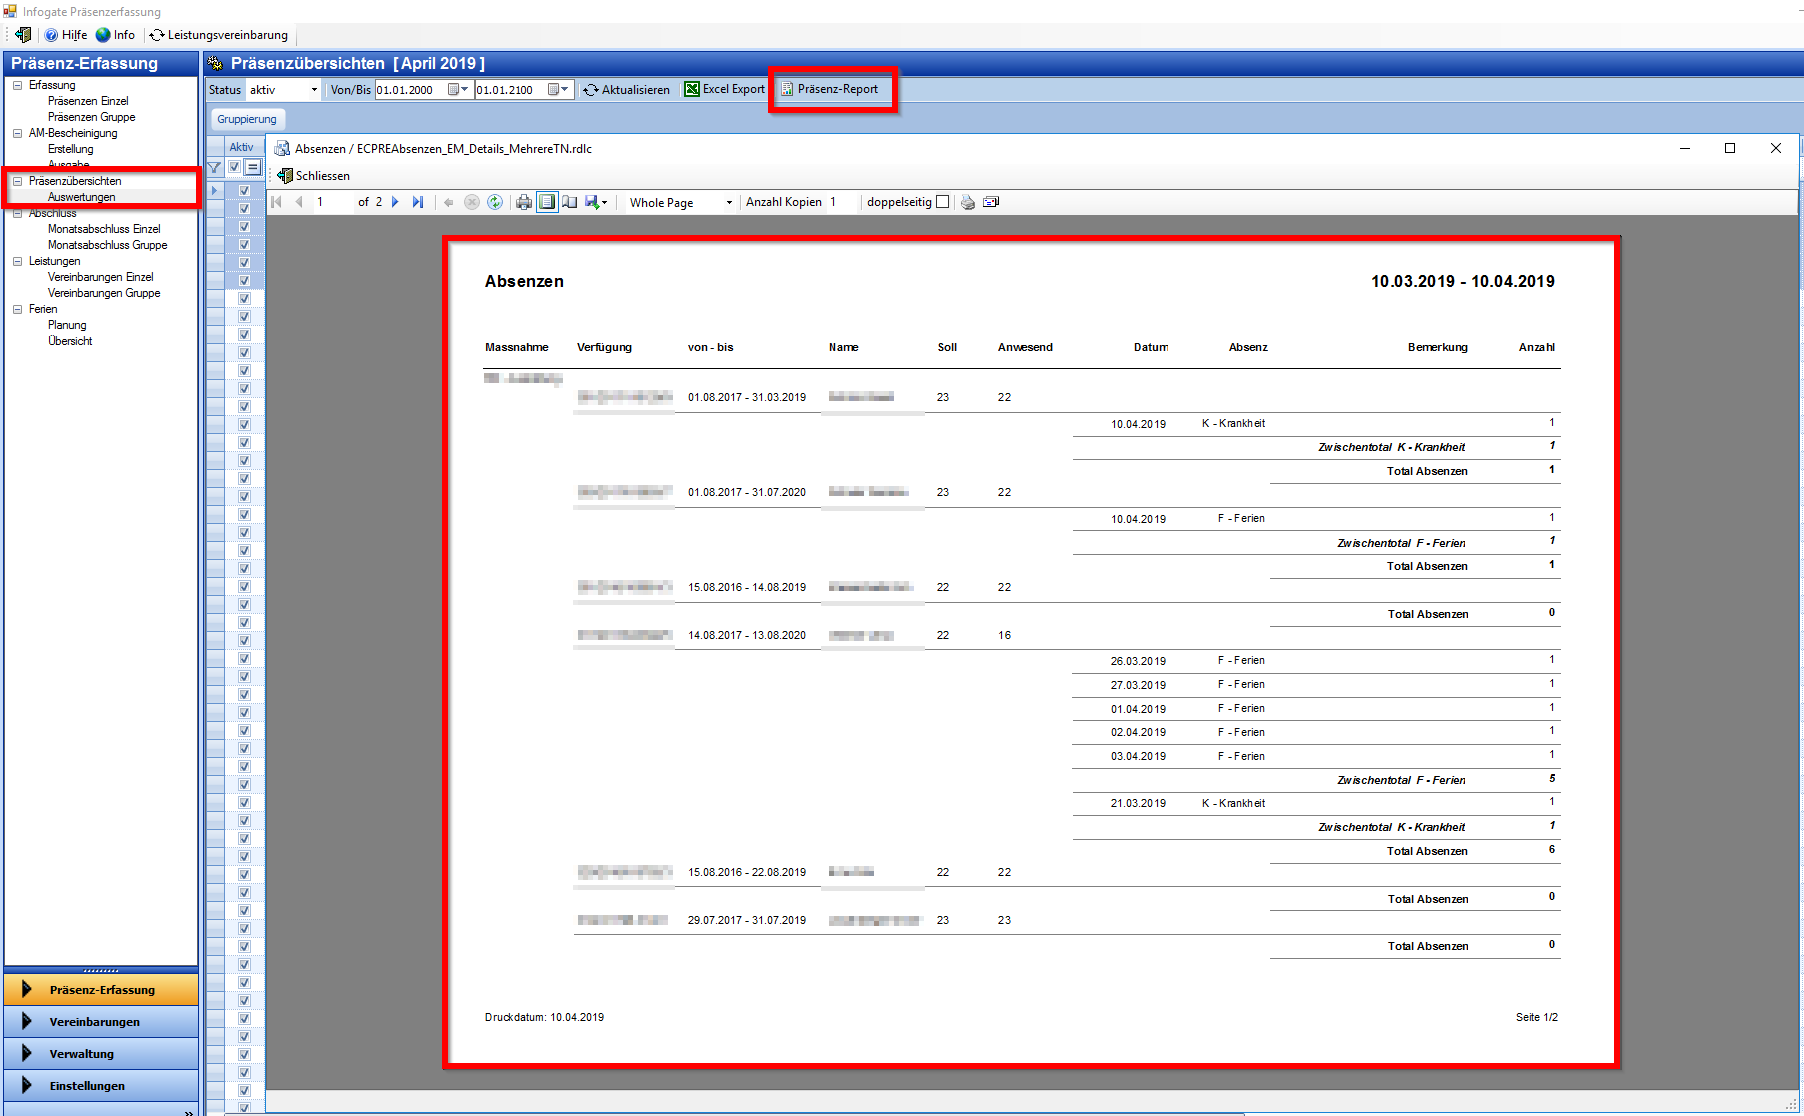Screen dimensions: 1804x1116
Task: Export list via Excel Export
Action: (725, 89)
